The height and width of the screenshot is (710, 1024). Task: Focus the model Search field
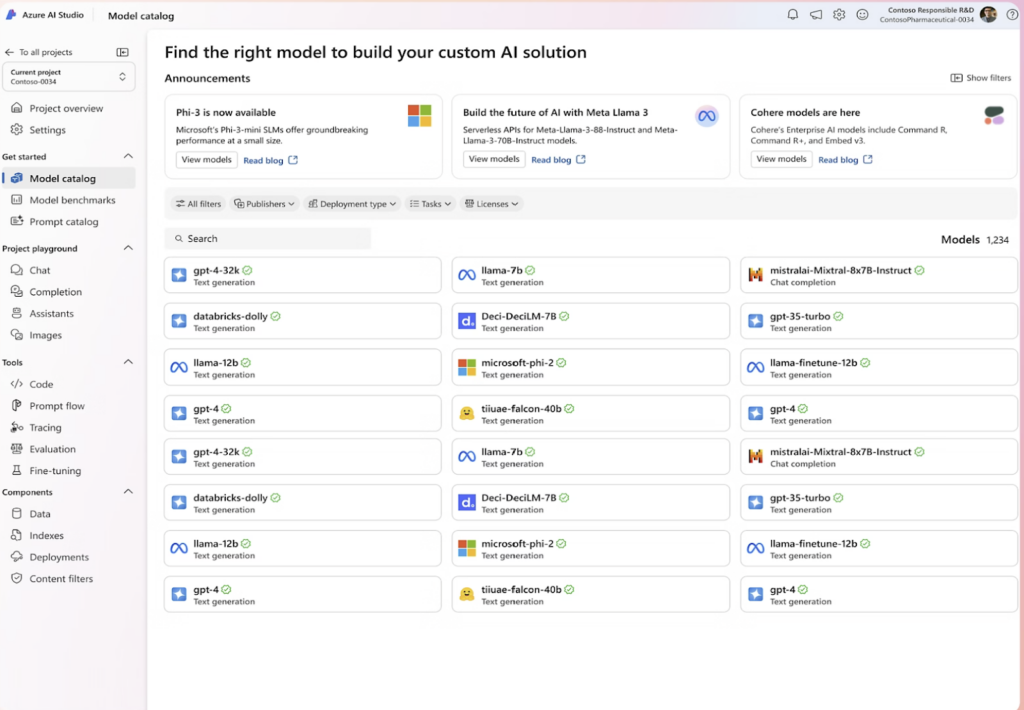[268, 238]
